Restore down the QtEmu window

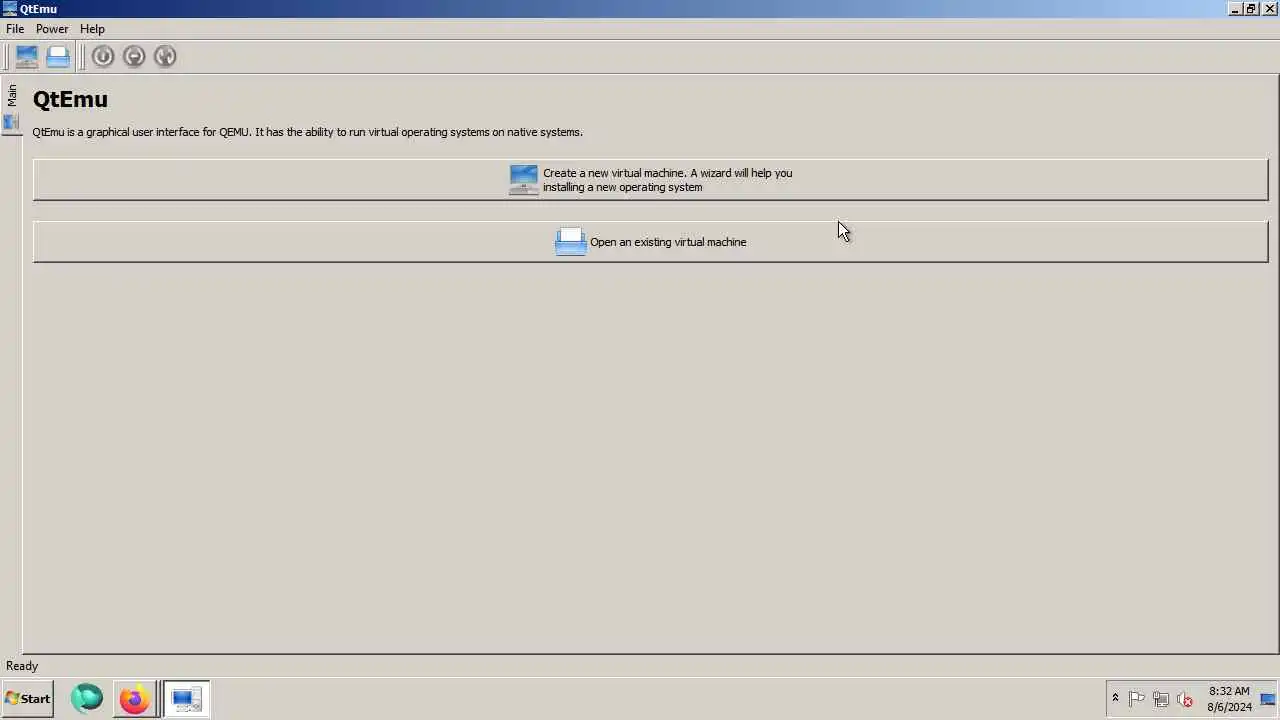coord(1251,9)
